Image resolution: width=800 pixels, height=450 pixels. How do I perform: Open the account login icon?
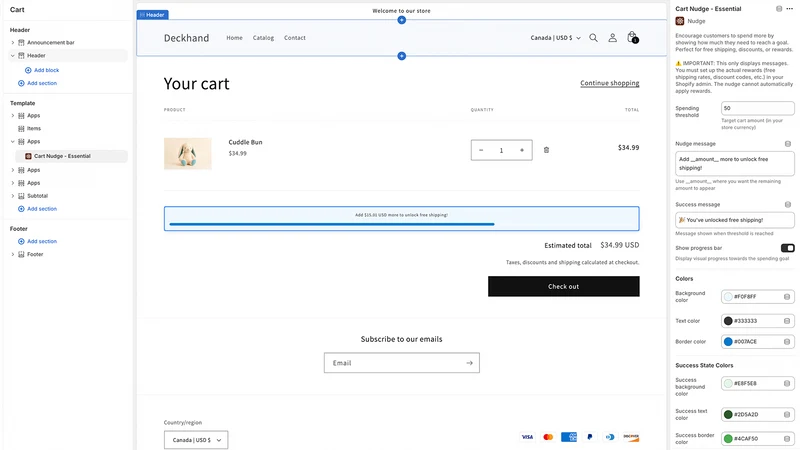click(x=612, y=38)
